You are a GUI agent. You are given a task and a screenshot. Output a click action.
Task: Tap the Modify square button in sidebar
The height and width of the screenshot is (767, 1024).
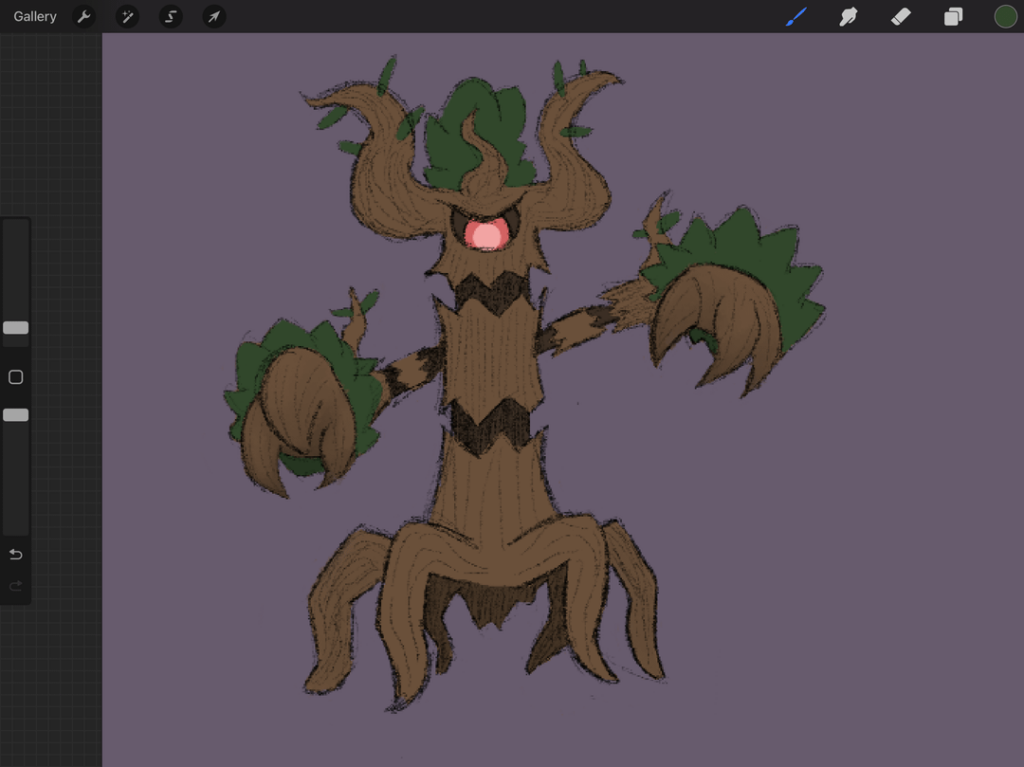pos(16,377)
